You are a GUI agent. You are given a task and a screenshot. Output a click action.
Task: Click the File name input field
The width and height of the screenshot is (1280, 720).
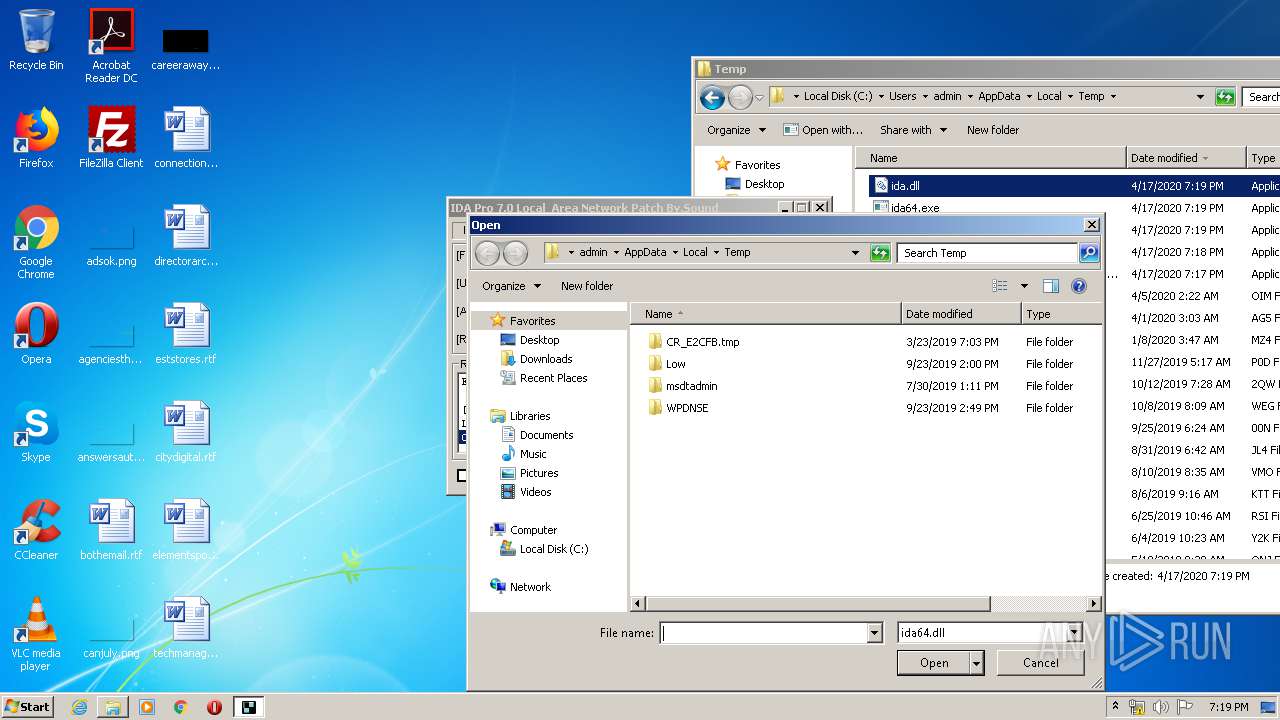(x=763, y=633)
